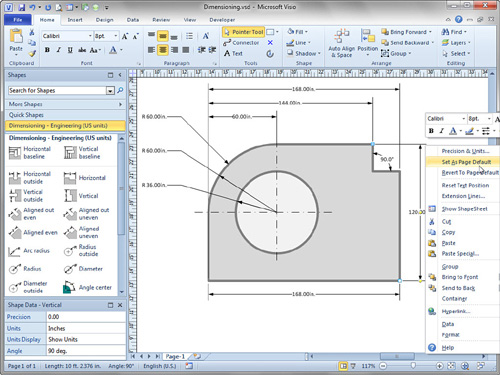Choose Extension Lines from context menu
Image resolution: width=500 pixels, height=375 pixels.
click(463, 196)
